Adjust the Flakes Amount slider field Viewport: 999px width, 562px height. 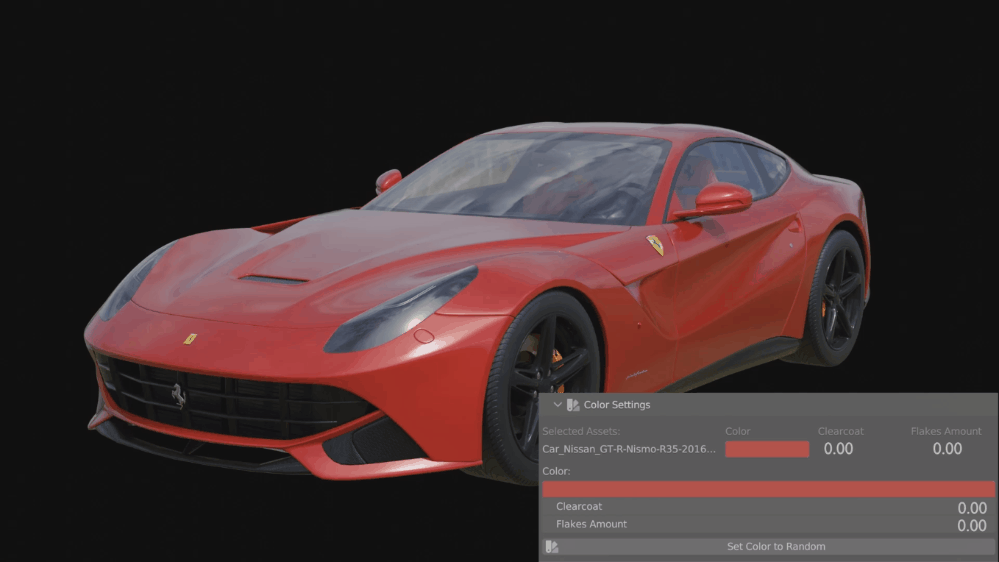tap(768, 524)
